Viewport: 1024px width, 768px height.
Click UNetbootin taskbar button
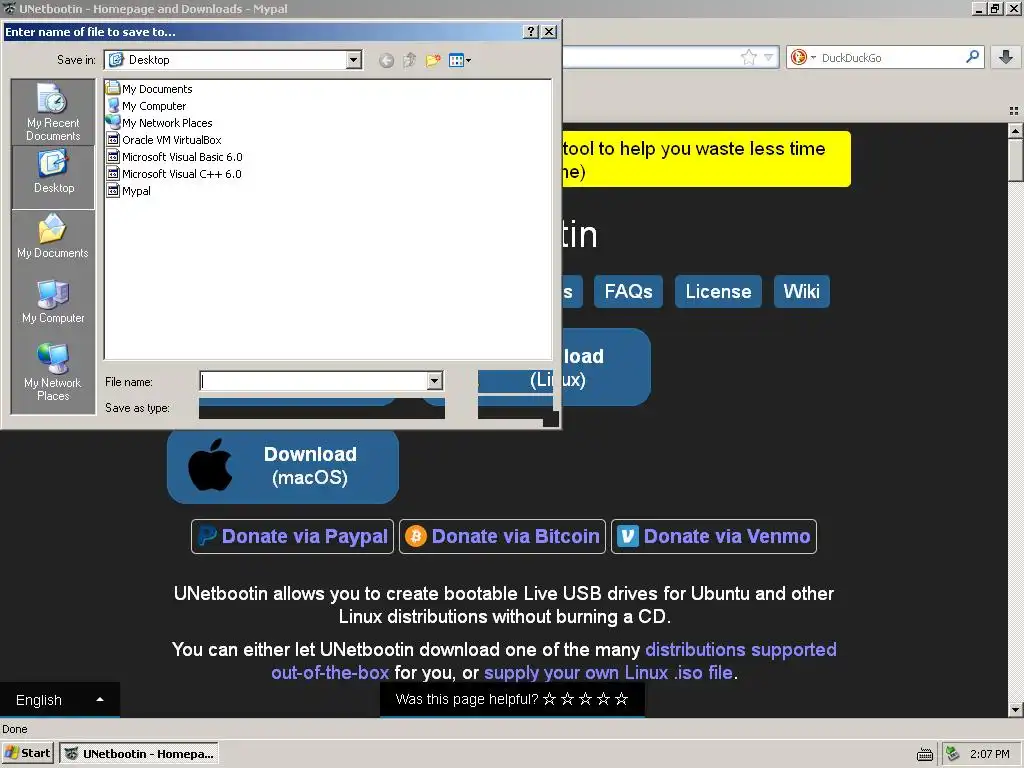point(139,754)
